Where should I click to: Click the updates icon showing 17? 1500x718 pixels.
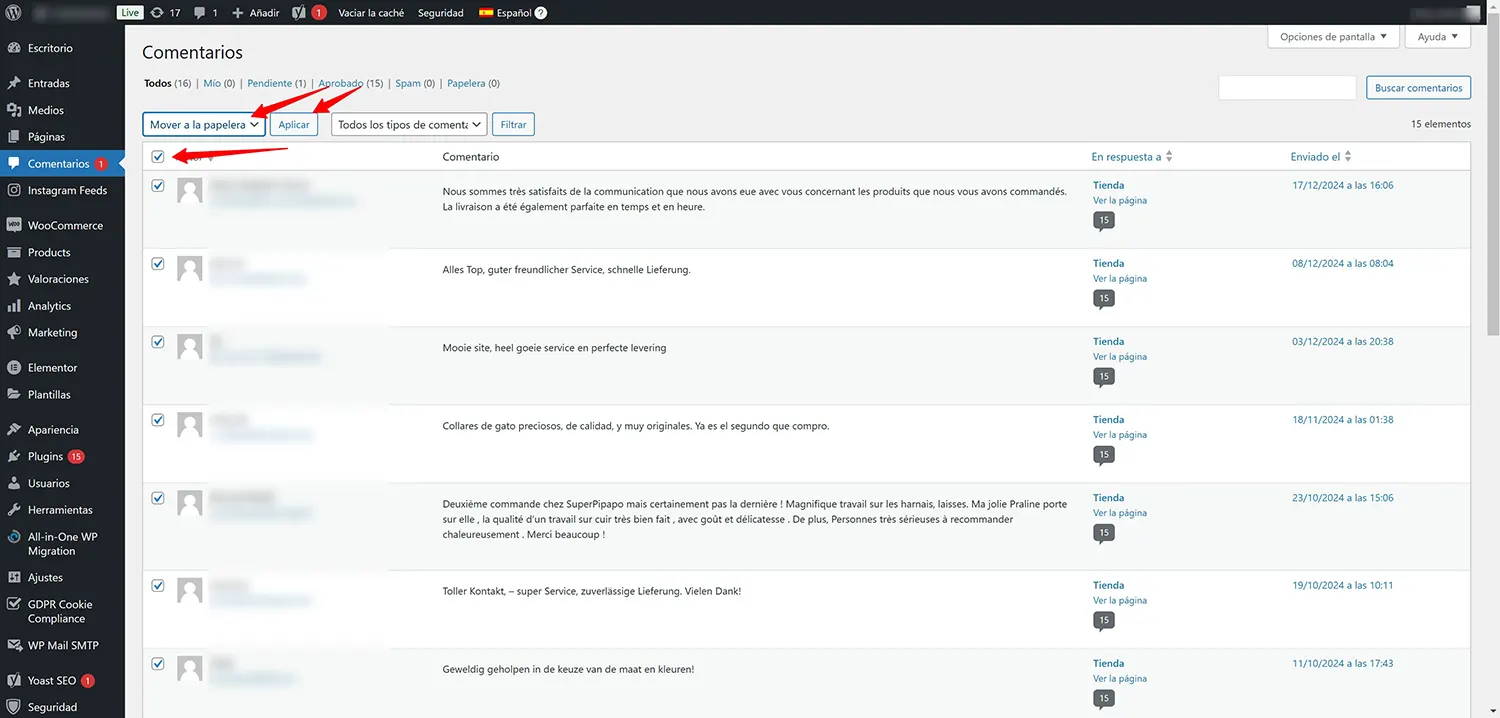(157, 13)
